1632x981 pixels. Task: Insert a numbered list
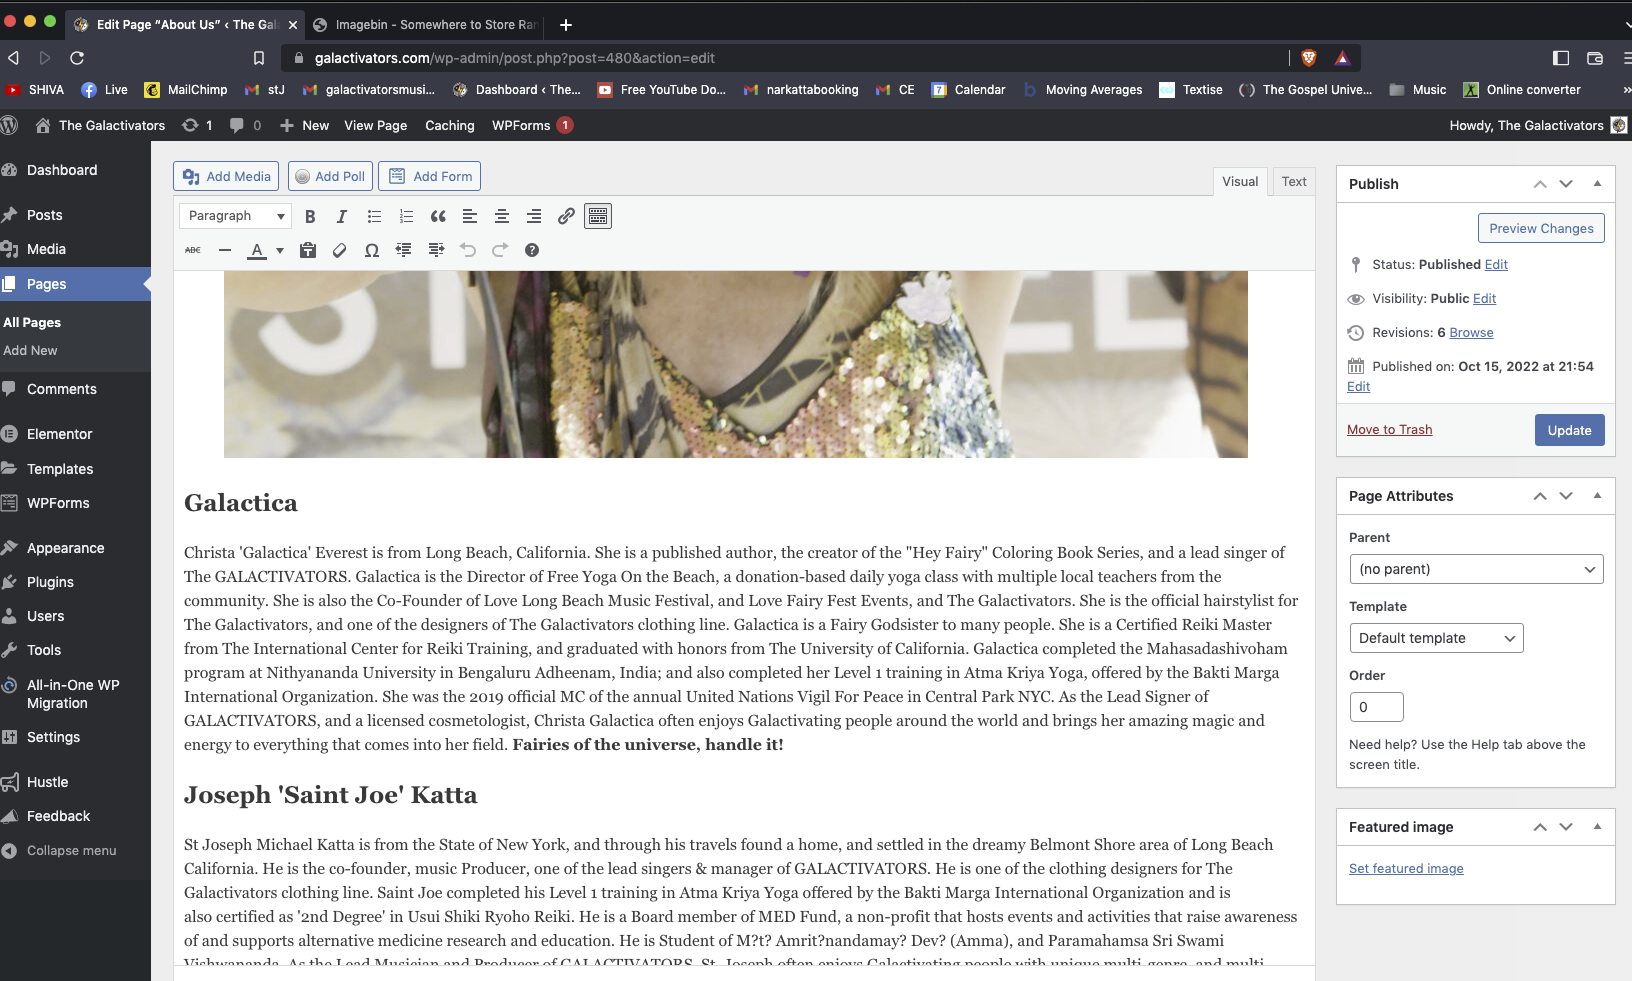pyautogui.click(x=406, y=216)
